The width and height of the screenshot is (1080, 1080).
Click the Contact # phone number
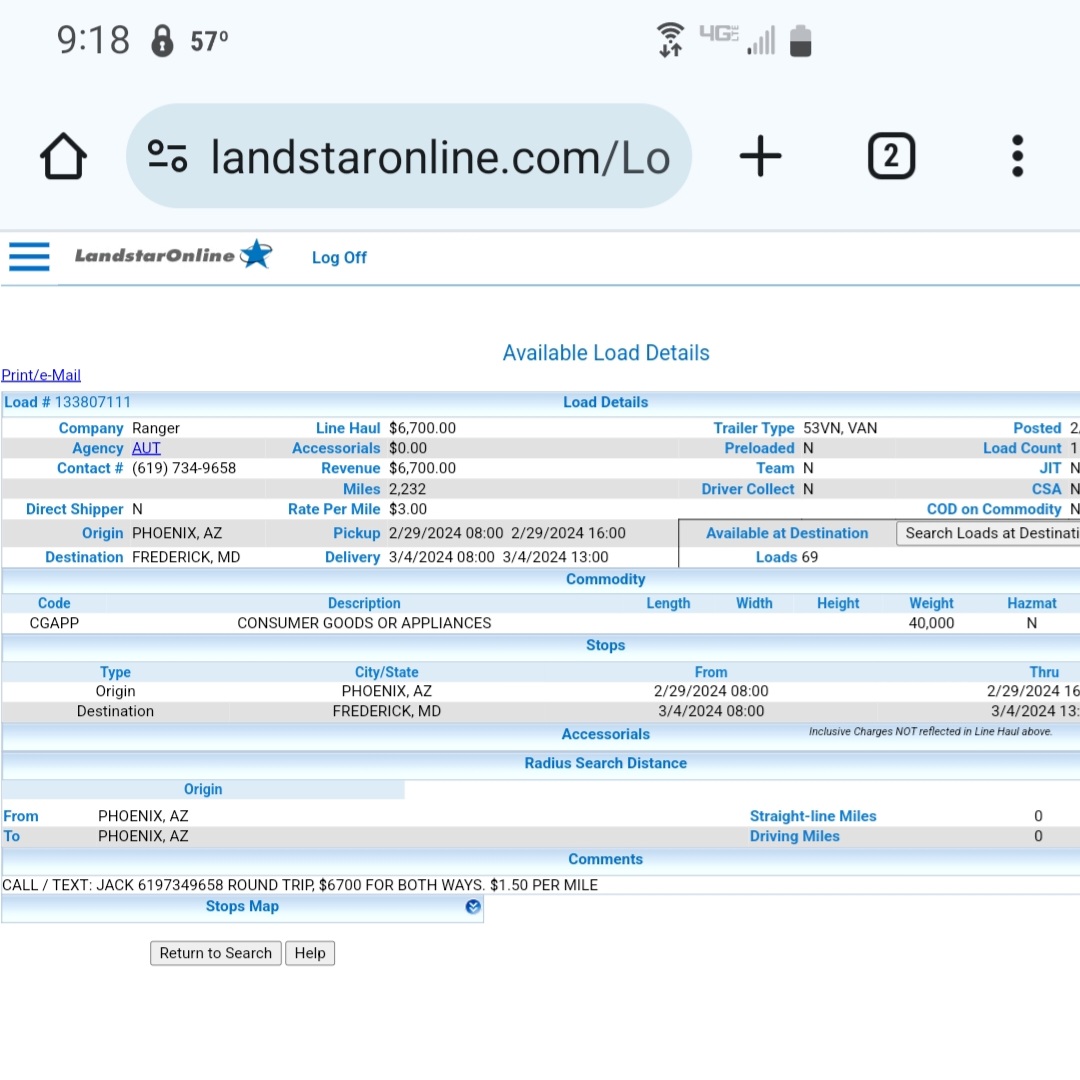(x=184, y=468)
